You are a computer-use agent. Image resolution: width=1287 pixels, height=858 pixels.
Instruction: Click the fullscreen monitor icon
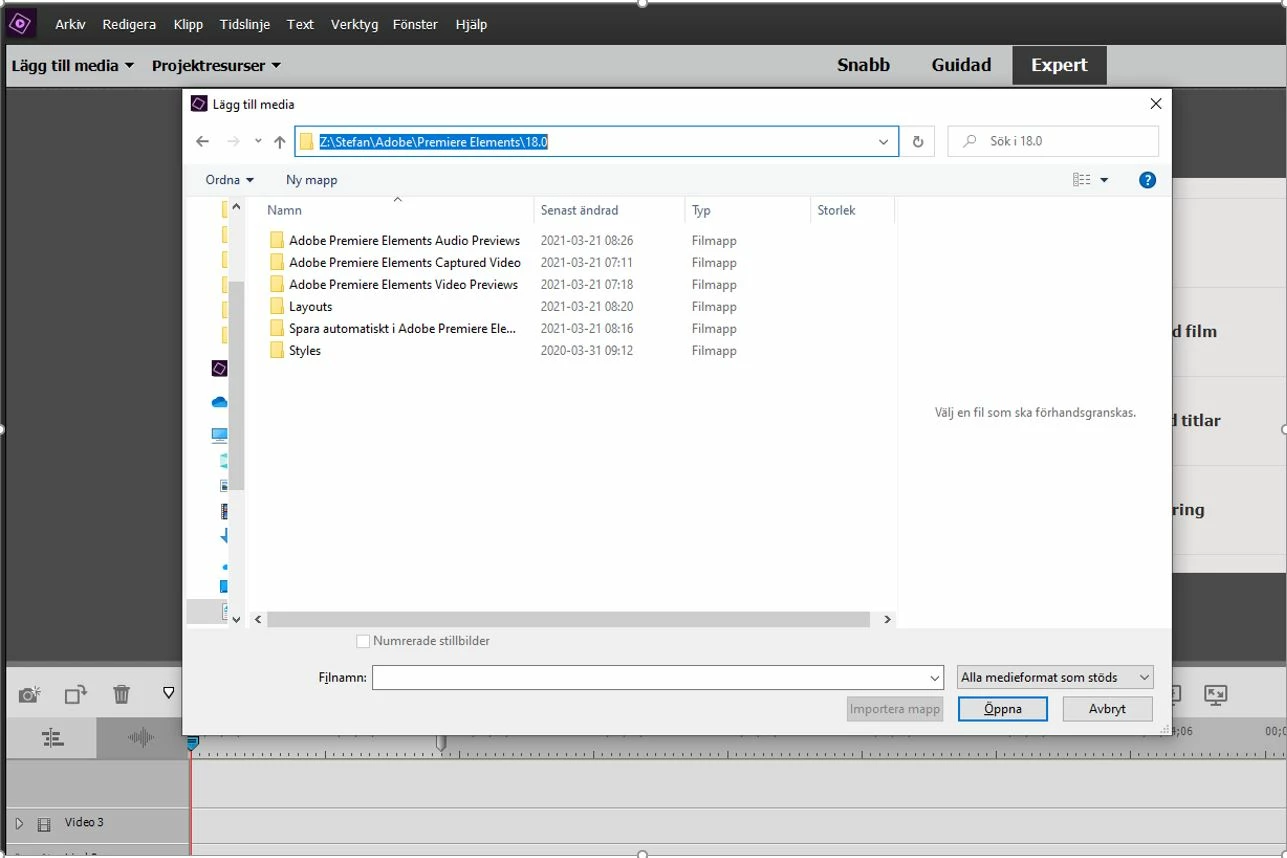click(1216, 694)
